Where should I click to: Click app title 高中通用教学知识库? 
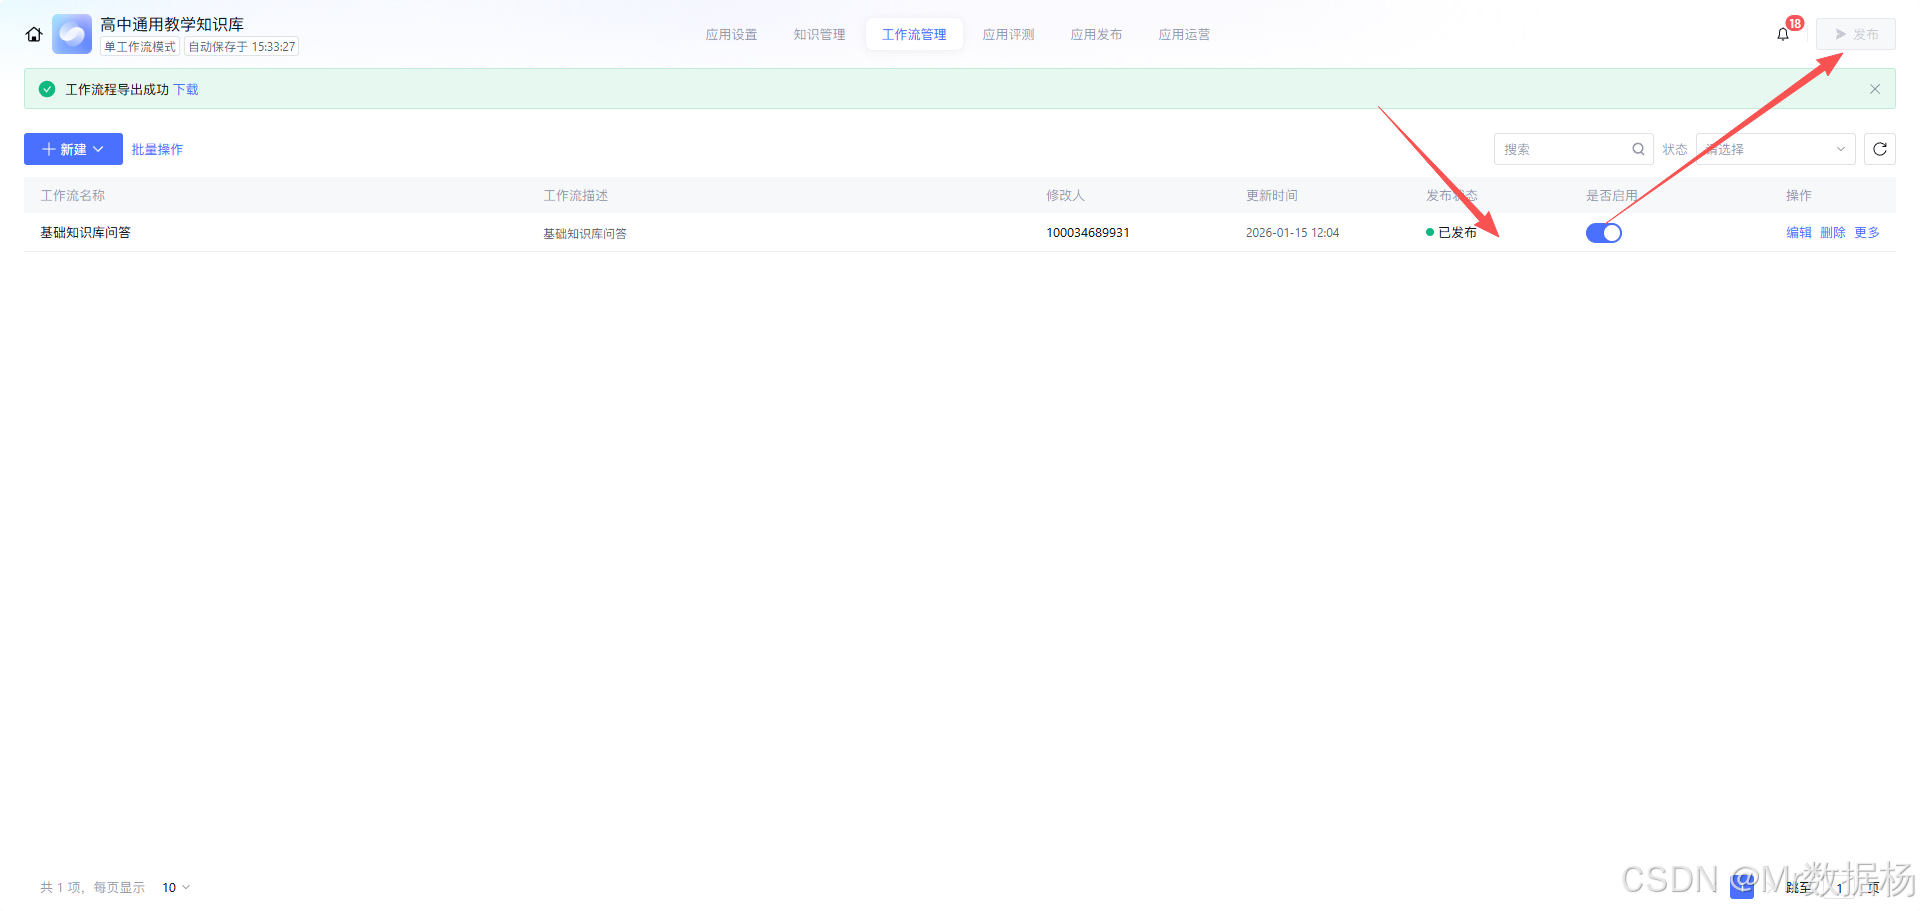tap(172, 24)
